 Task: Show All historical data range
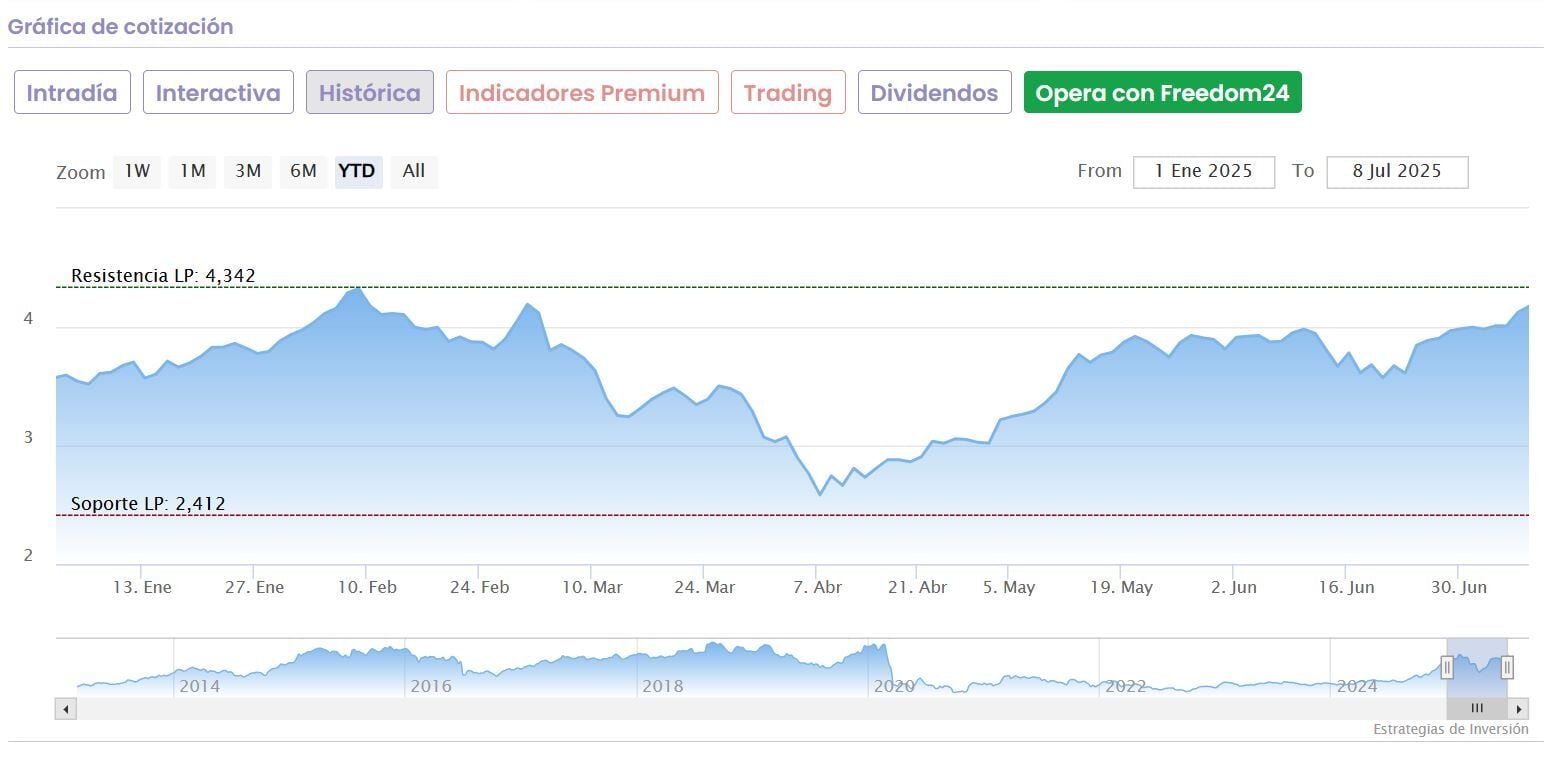pos(414,171)
